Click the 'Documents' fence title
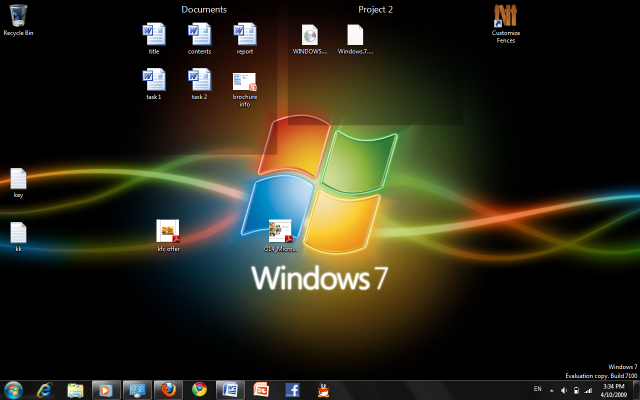Viewport: 640px width, 400px height. coord(204,9)
